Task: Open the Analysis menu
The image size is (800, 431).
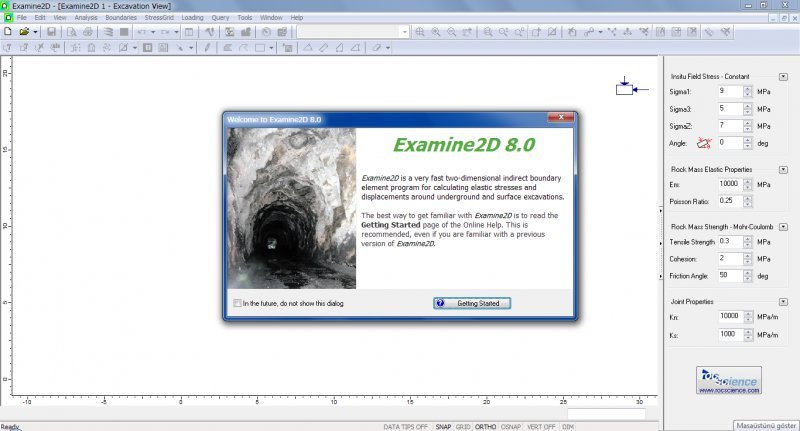Action: tap(86, 17)
